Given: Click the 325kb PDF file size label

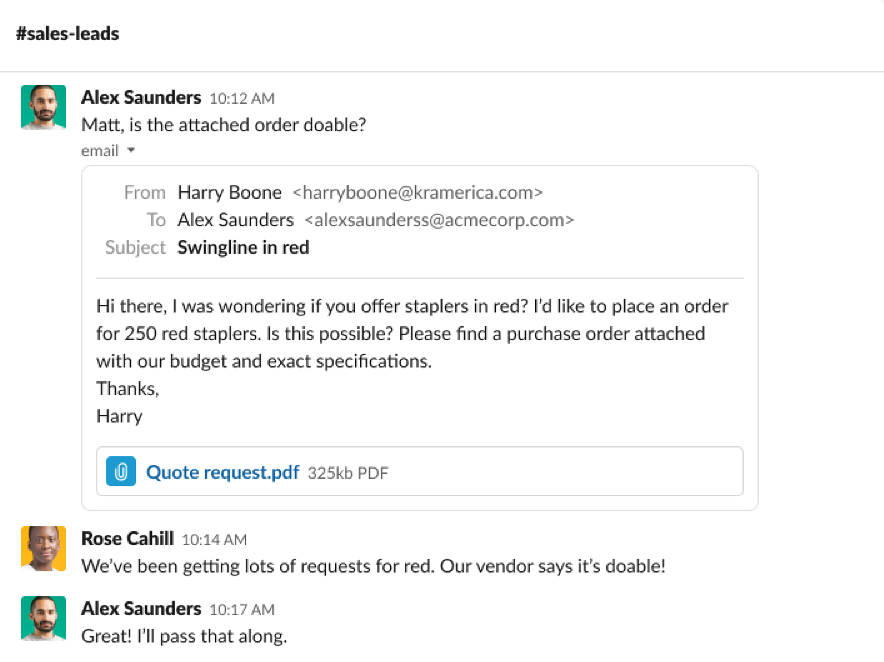Looking at the screenshot, I should 347,473.
